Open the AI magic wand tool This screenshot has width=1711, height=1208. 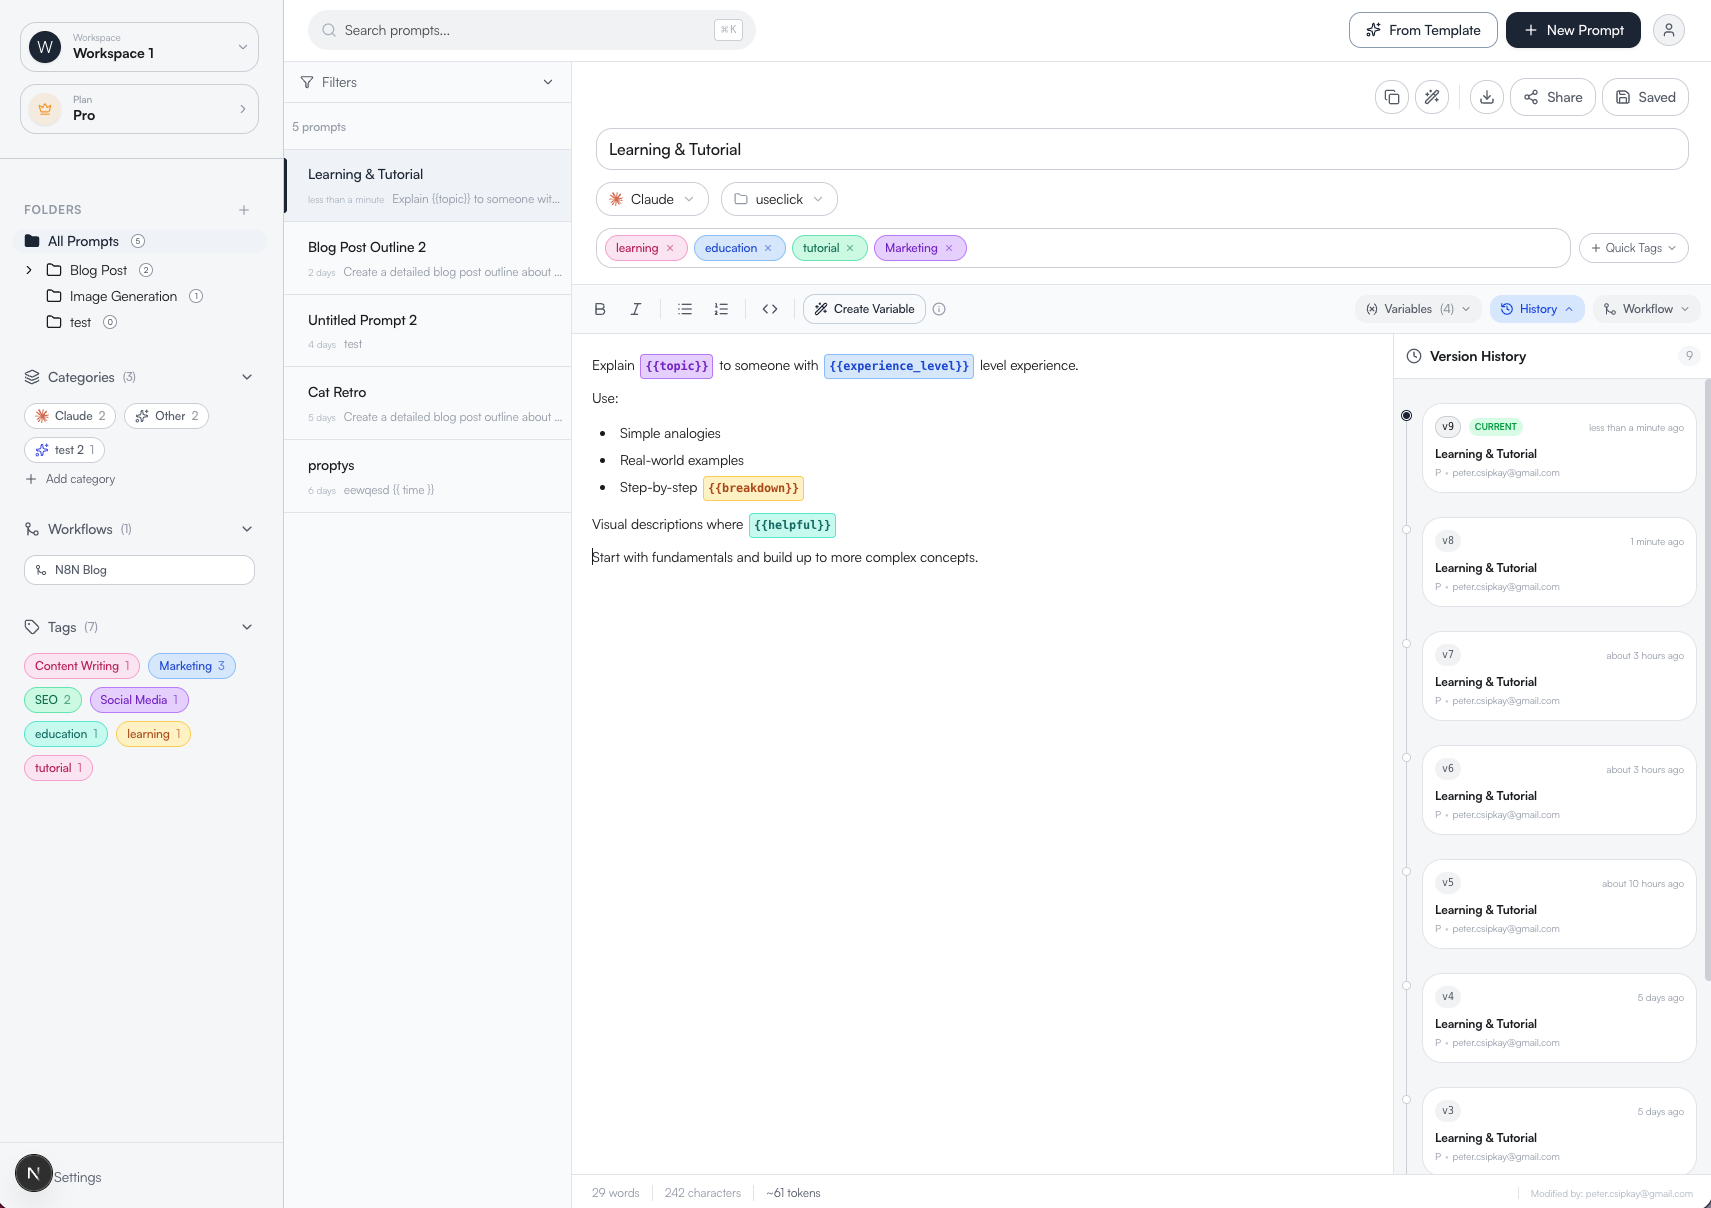coord(1432,97)
